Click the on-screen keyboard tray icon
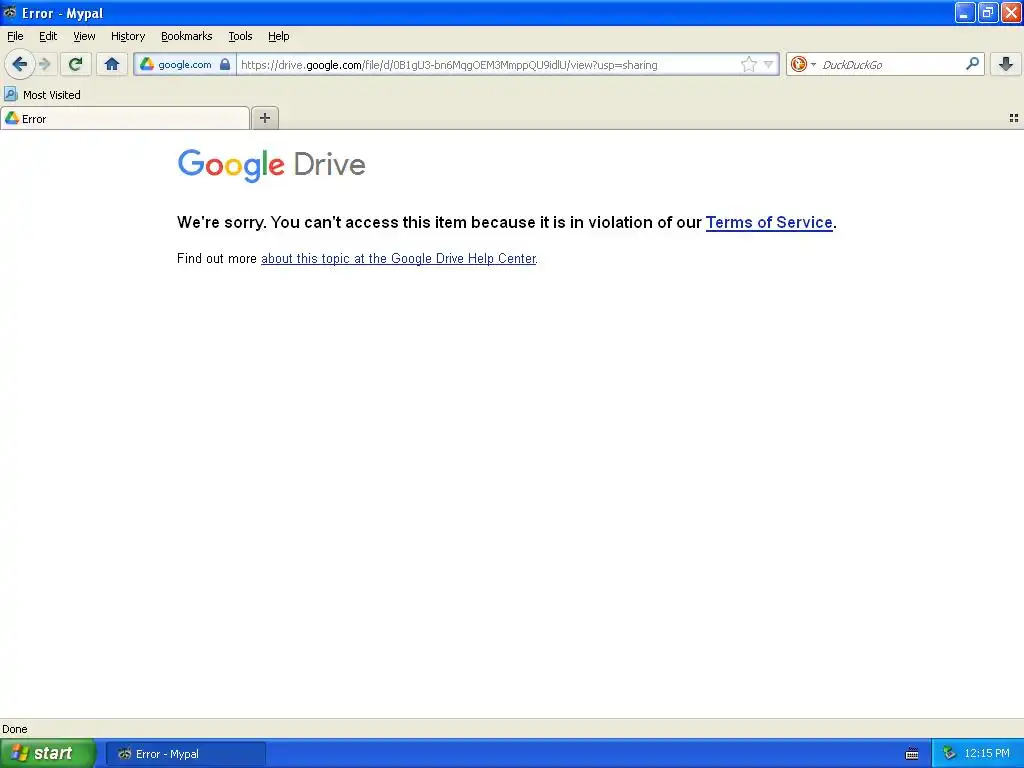 [x=912, y=754]
